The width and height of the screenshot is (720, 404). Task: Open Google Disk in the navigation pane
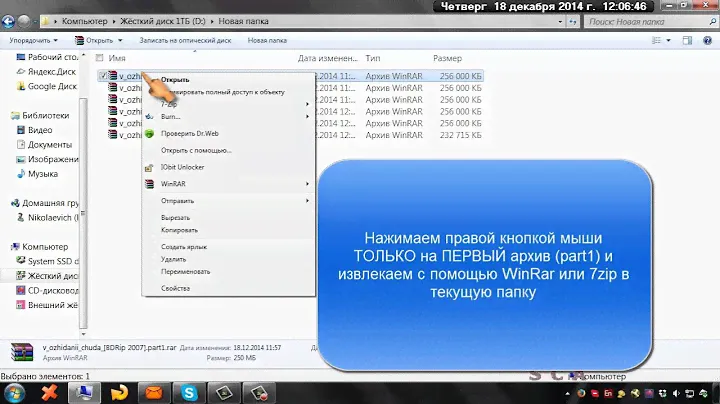point(49,86)
